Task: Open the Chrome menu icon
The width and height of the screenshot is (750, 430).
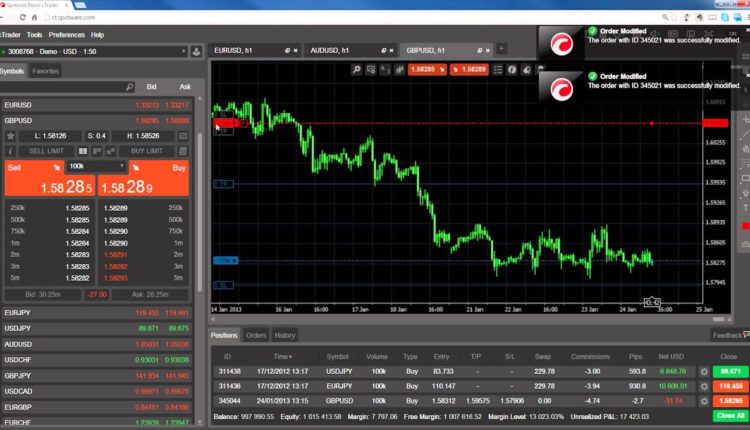Action: pos(747,17)
